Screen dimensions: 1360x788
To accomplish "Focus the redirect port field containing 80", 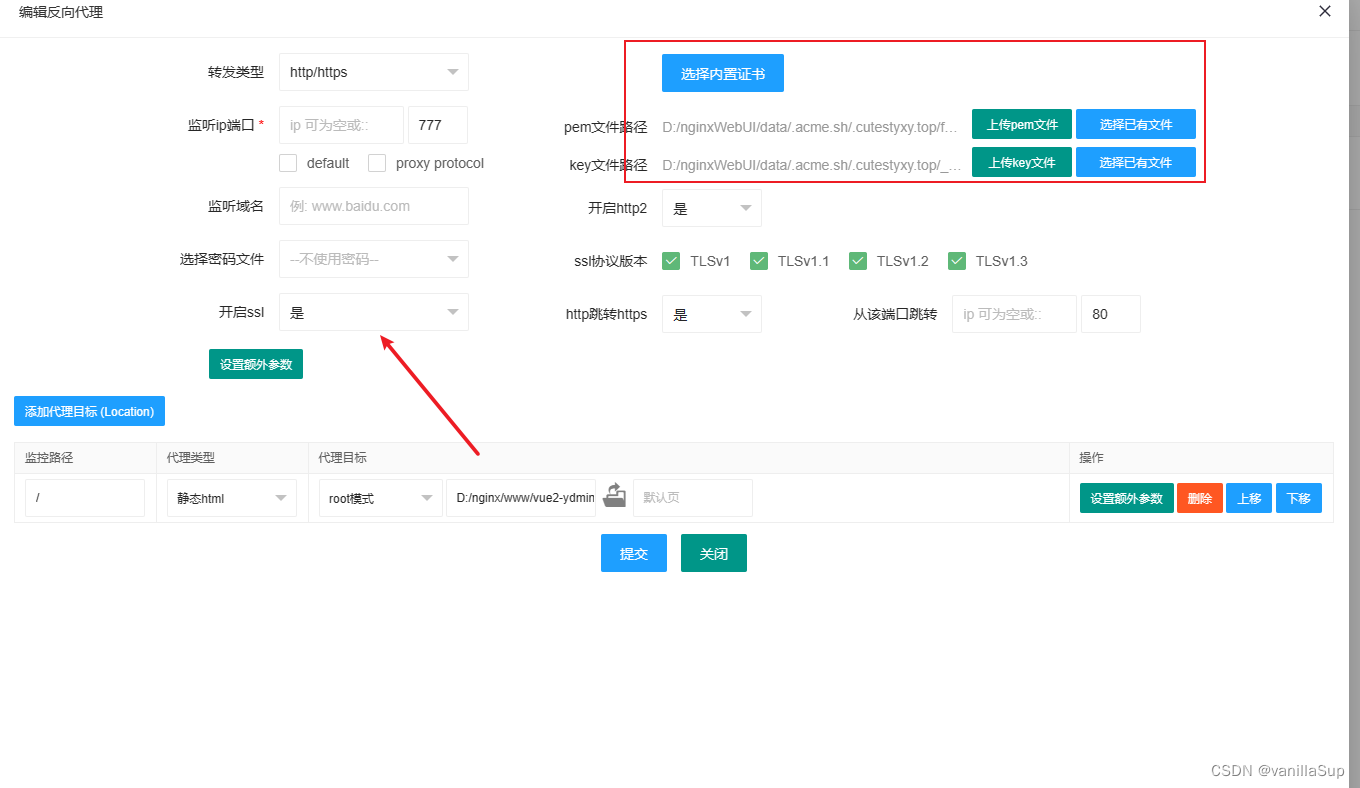I will 1111,314.
